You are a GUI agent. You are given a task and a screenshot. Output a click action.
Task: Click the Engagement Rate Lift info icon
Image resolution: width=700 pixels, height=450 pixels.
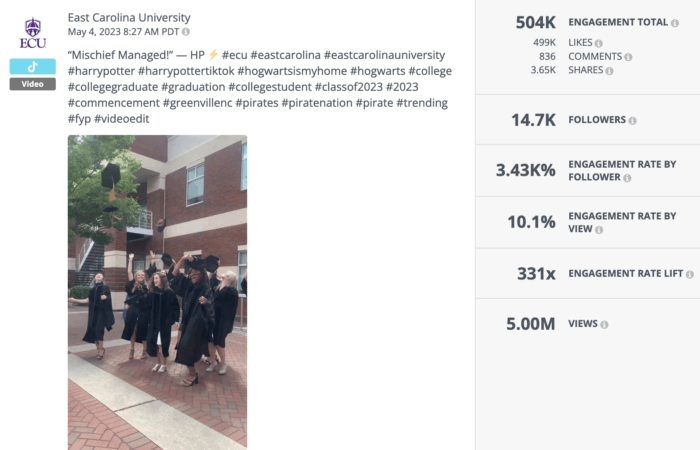click(689, 273)
